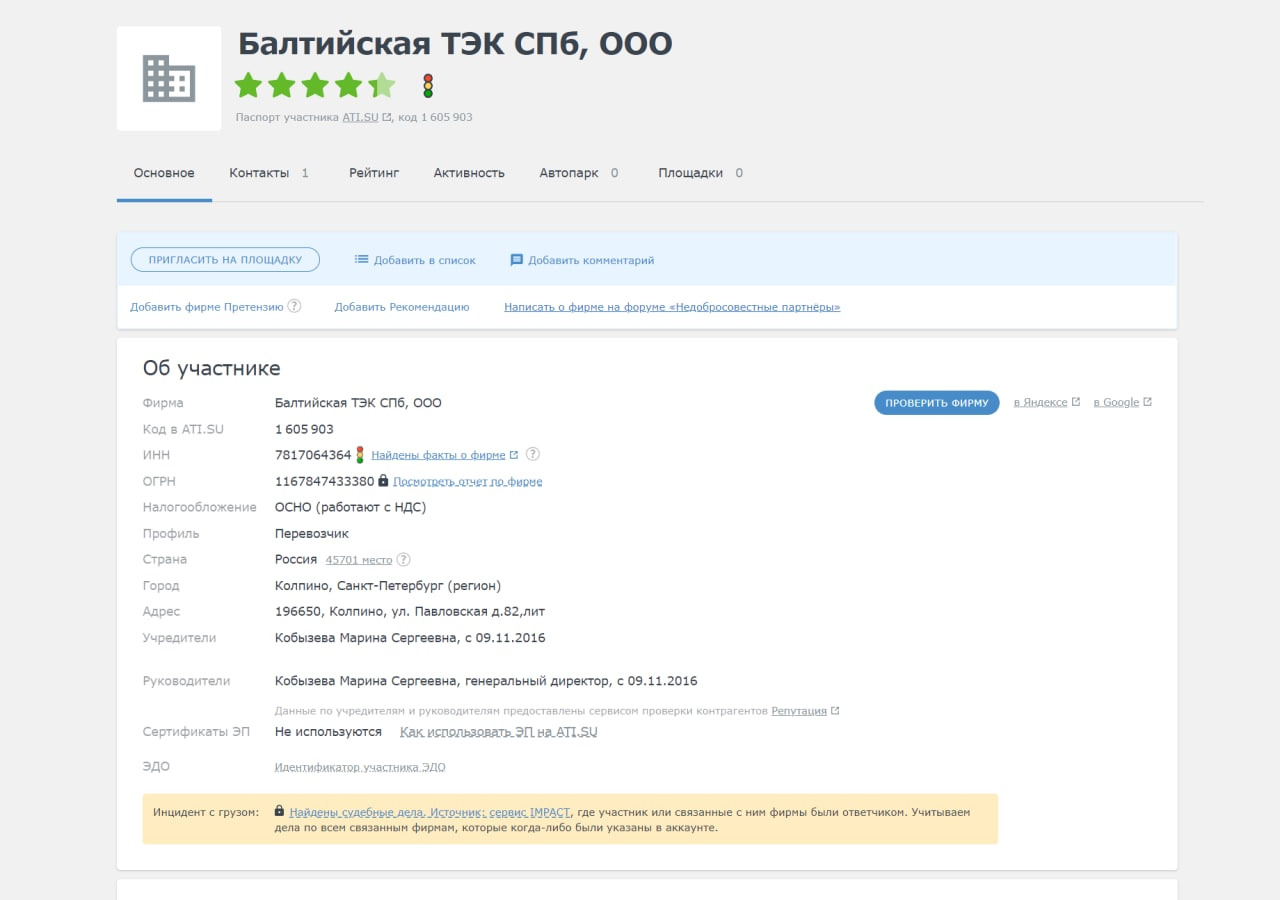Open the Найдены судебные дела link

pos(430,812)
